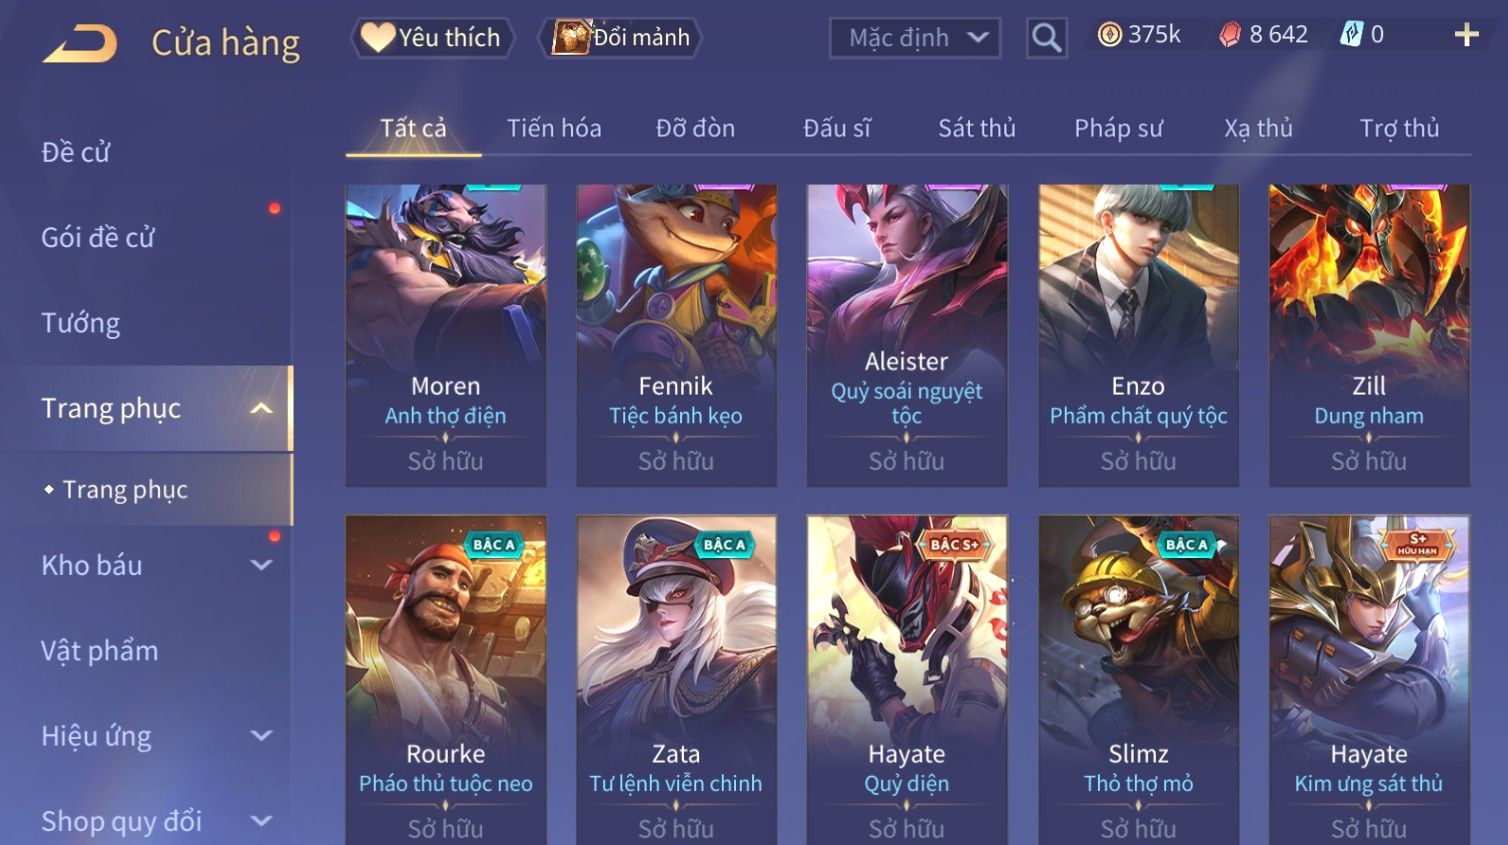Tap the blue voucher currency icon
This screenshot has width=1508, height=845.
pyautogui.click(x=1351, y=35)
